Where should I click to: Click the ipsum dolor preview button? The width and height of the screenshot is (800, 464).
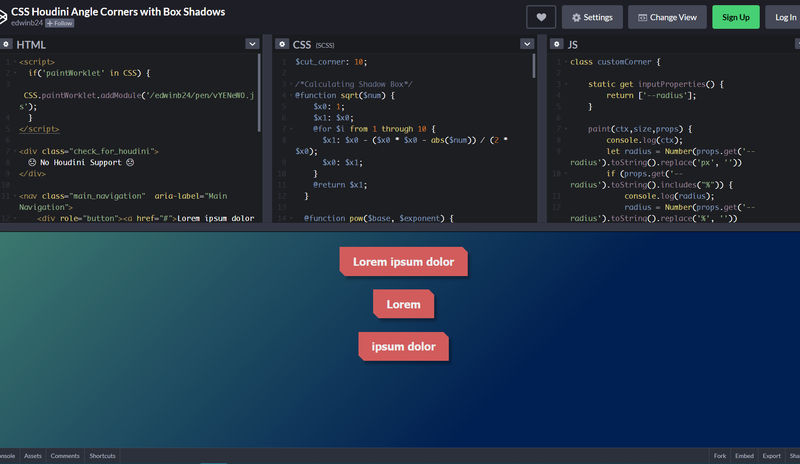click(x=404, y=347)
